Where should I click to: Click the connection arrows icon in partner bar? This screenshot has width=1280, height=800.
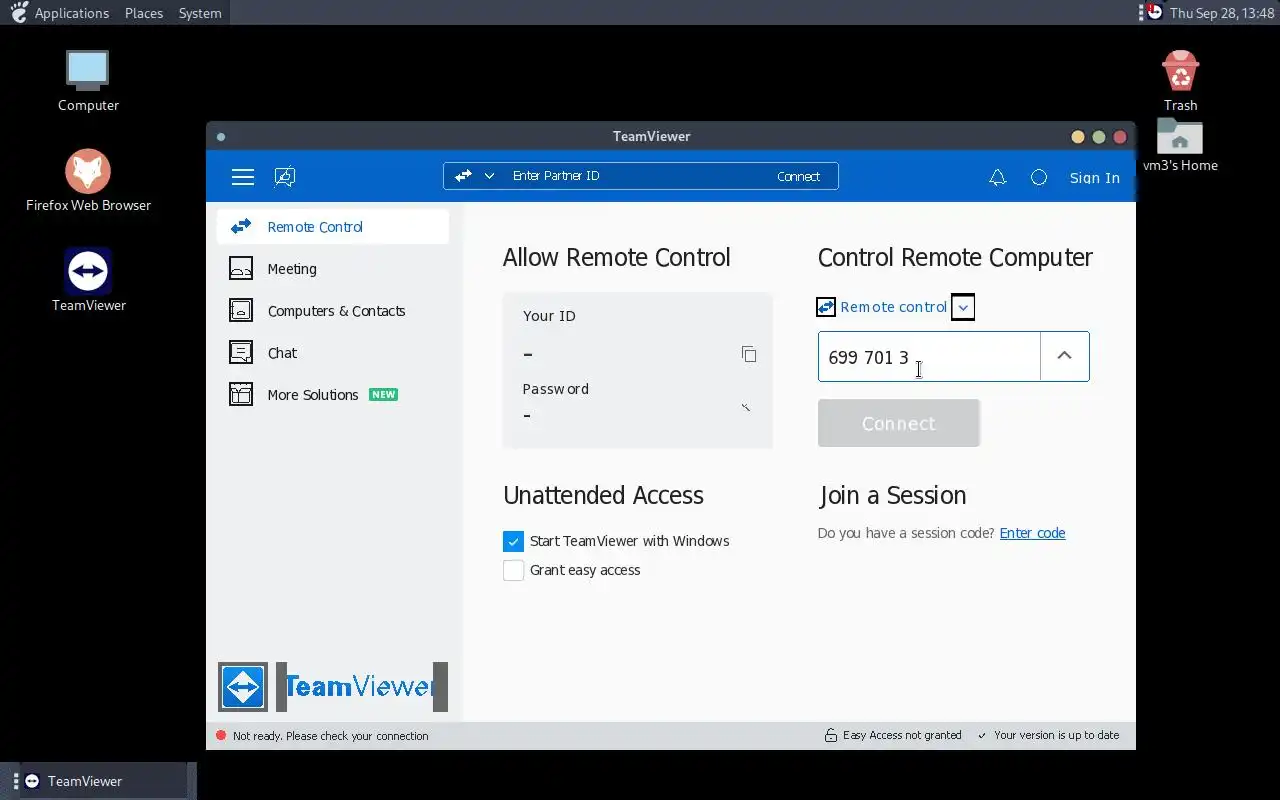coord(463,176)
